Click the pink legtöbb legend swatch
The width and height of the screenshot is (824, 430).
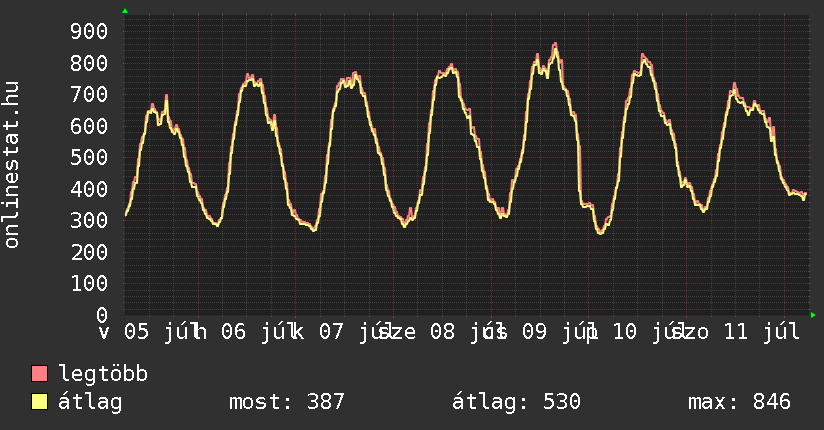click(39, 373)
